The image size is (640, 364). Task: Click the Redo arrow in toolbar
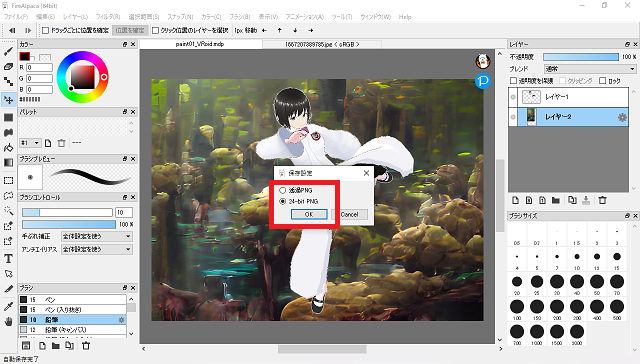pos(27,30)
